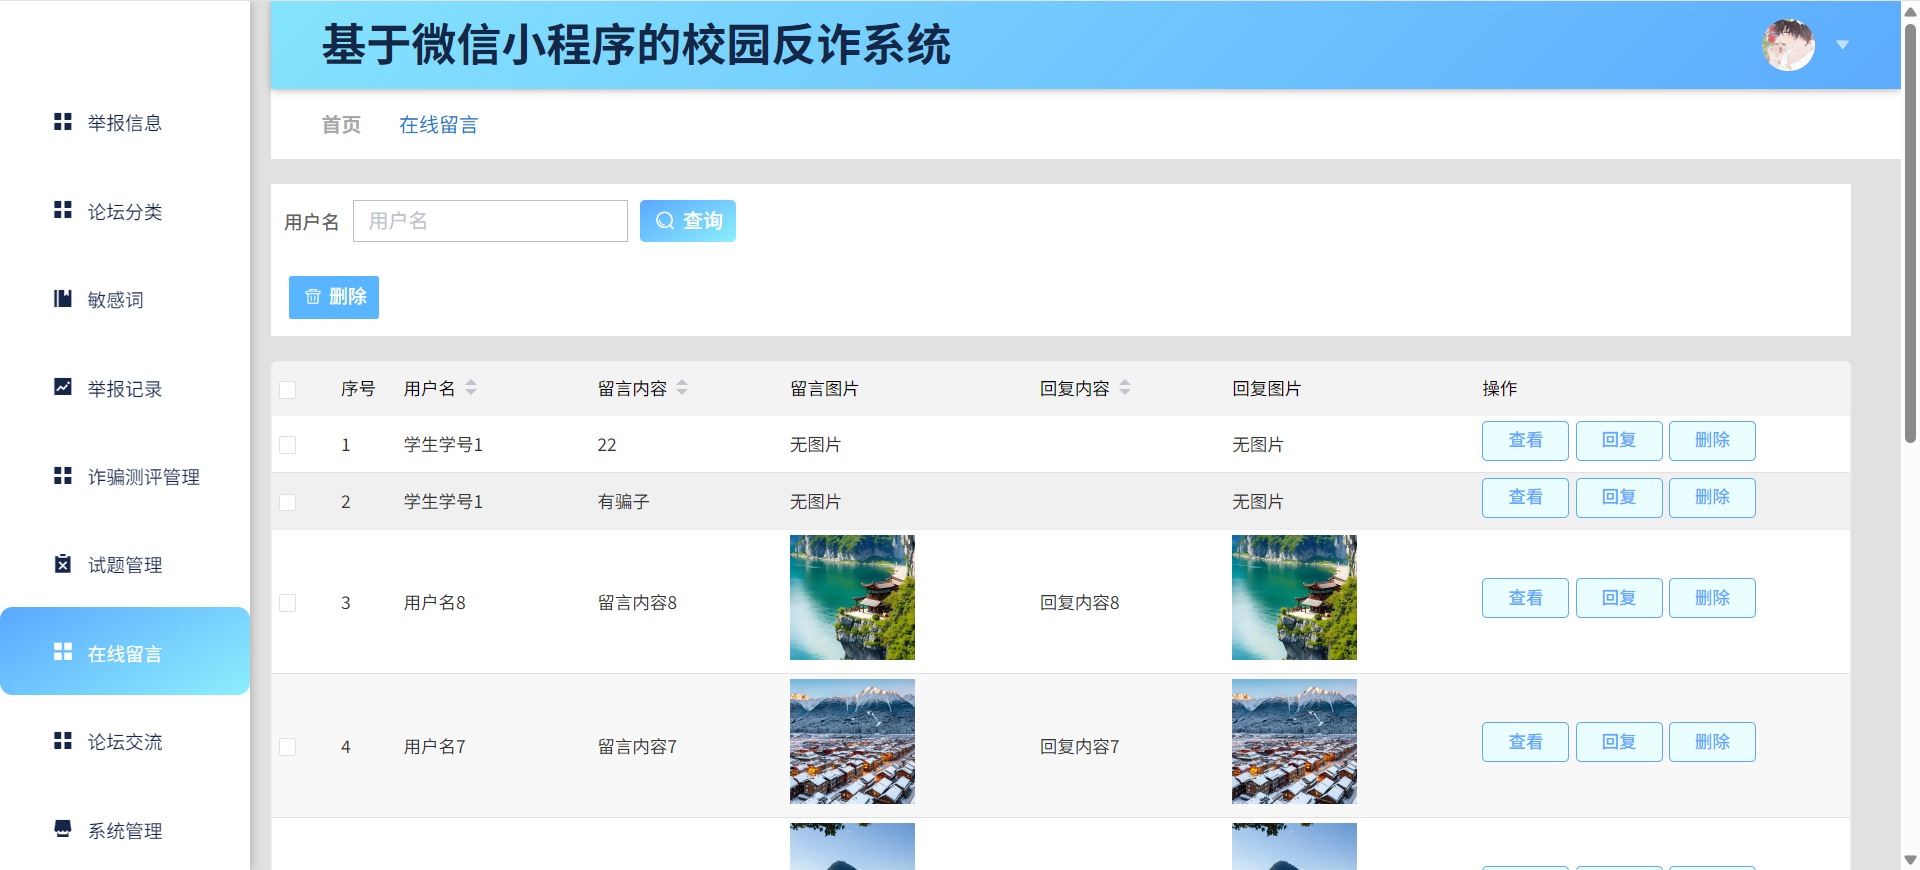
Task: Click 查看 for row 1
Action: (1525, 441)
